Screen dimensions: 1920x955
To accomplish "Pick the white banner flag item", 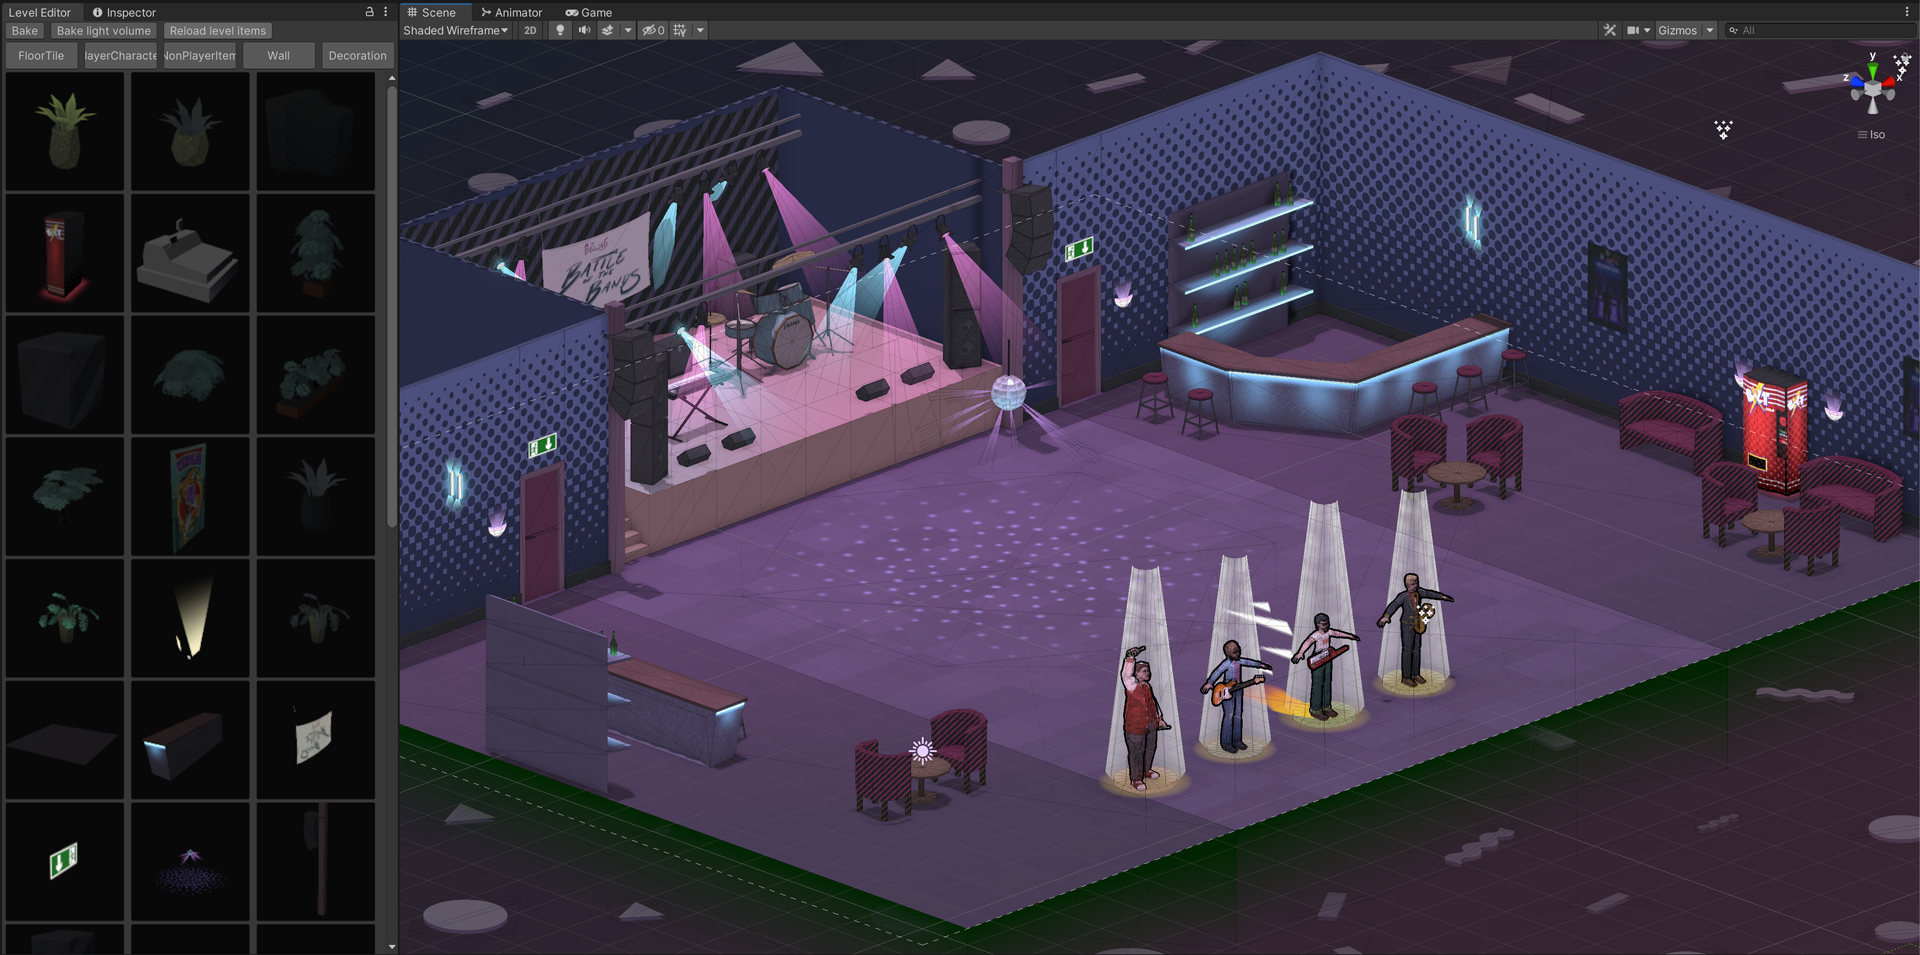I will click(316, 740).
